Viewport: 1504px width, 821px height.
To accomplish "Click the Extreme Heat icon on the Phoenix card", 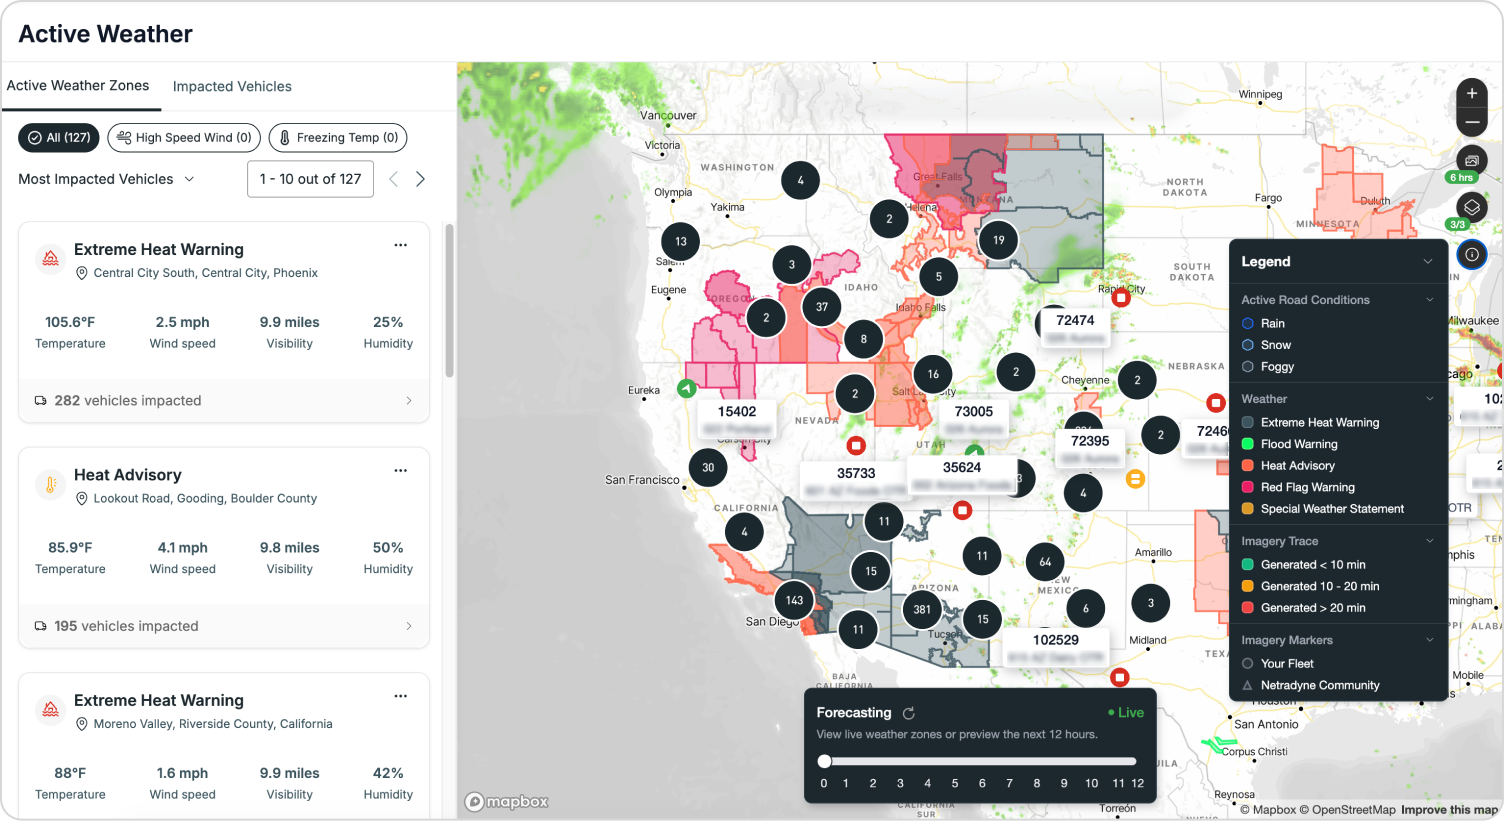I will pyautogui.click(x=50, y=259).
